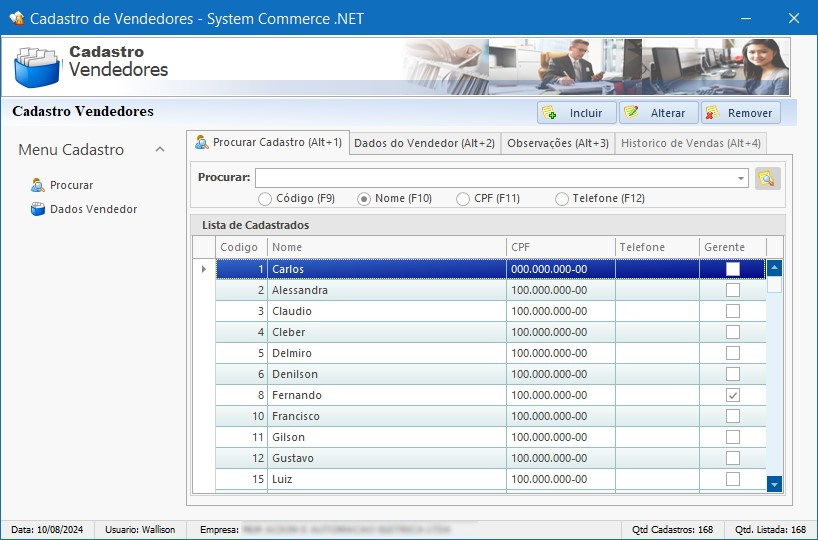Collapse the Menu Cadastro panel chevron

(x=160, y=149)
